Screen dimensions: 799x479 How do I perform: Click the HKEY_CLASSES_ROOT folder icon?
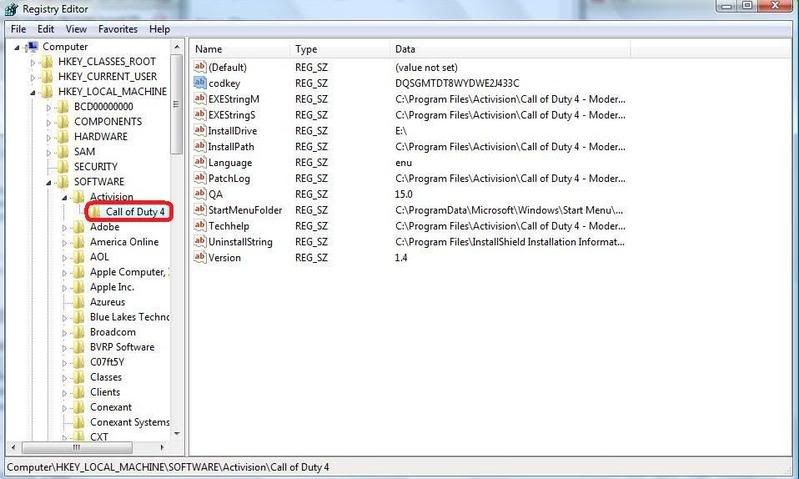point(47,62)
